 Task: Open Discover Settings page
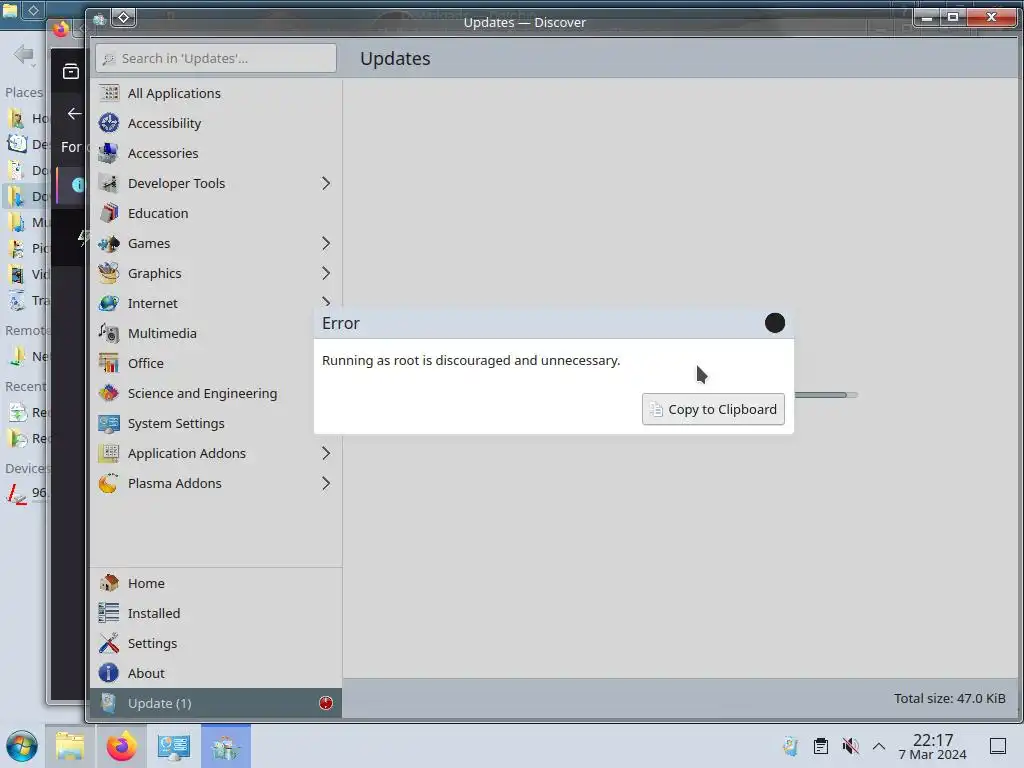click(x=216, y=643)
